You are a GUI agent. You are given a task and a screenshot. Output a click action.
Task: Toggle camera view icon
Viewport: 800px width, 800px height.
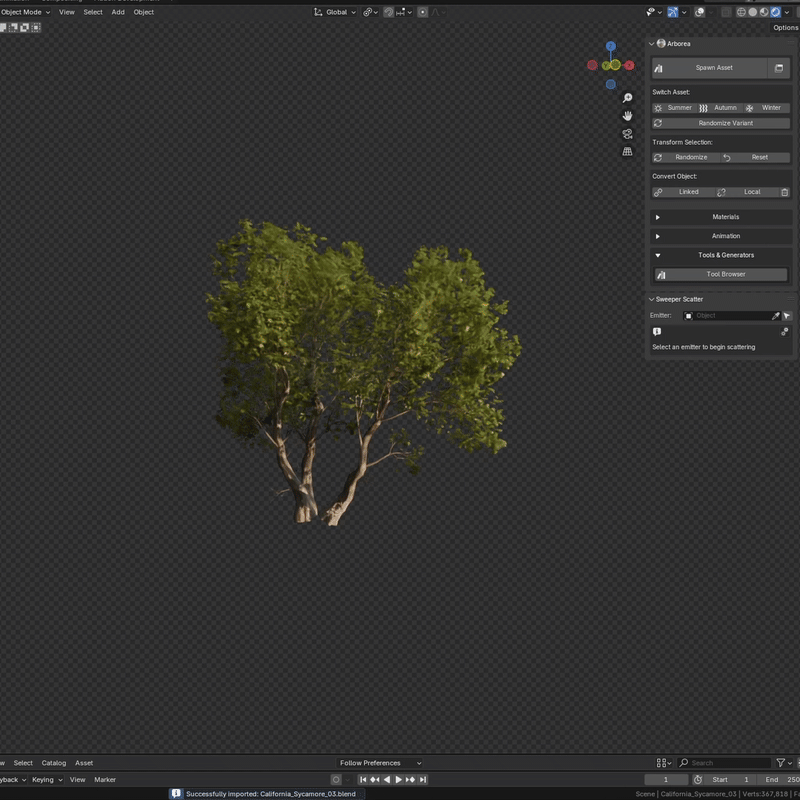[x=628, y=134]
